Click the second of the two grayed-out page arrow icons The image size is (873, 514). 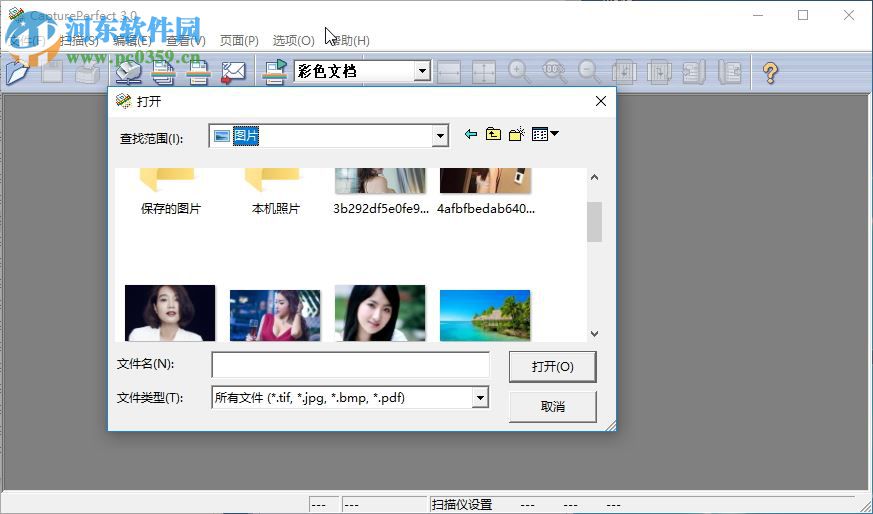pyautogui.click(x=659, y=72)
